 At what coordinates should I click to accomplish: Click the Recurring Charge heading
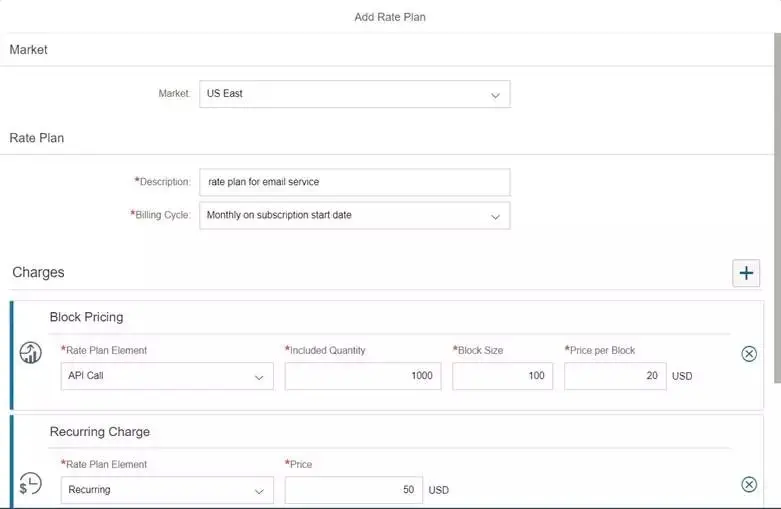coord(100,432)
